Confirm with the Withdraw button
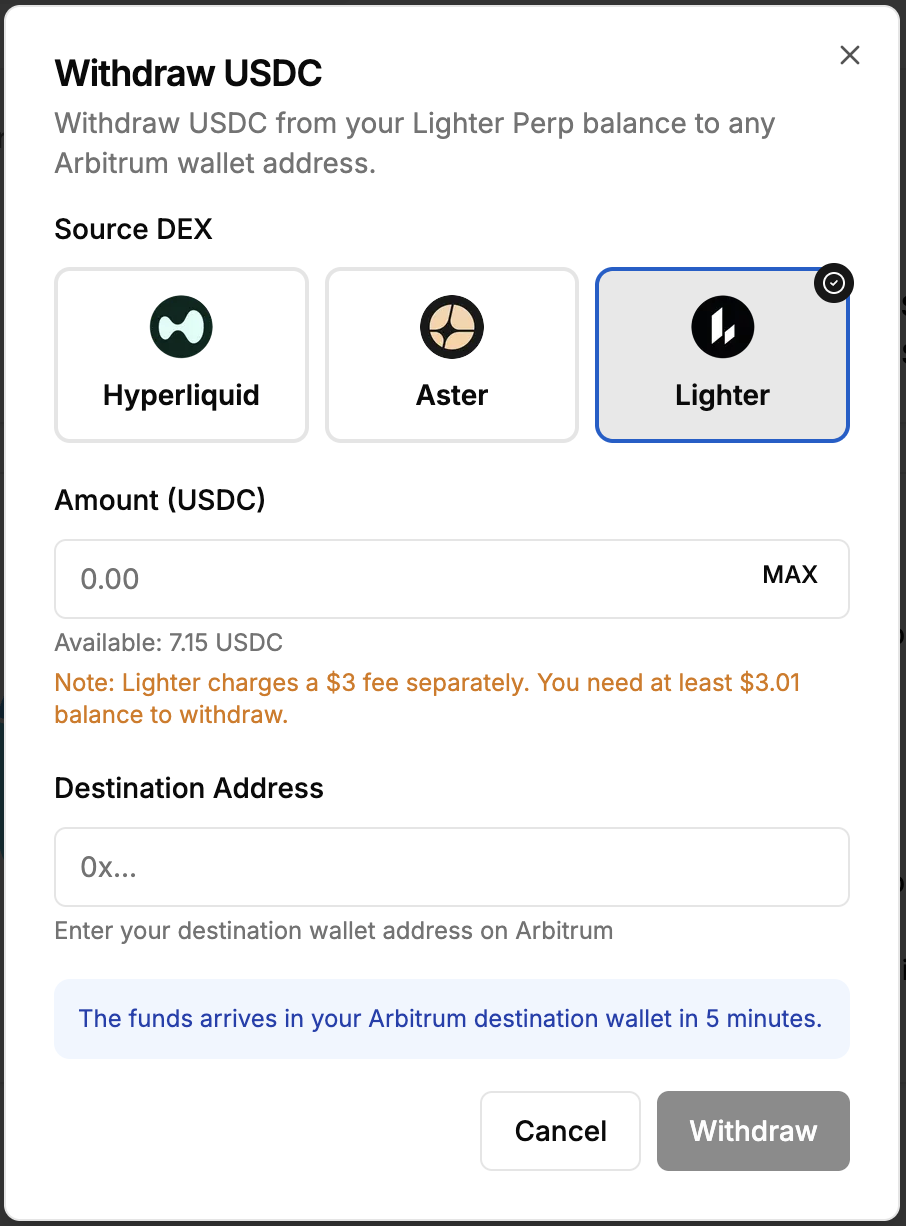The height and width of the screenshot is (1226, 906). 753,1130
